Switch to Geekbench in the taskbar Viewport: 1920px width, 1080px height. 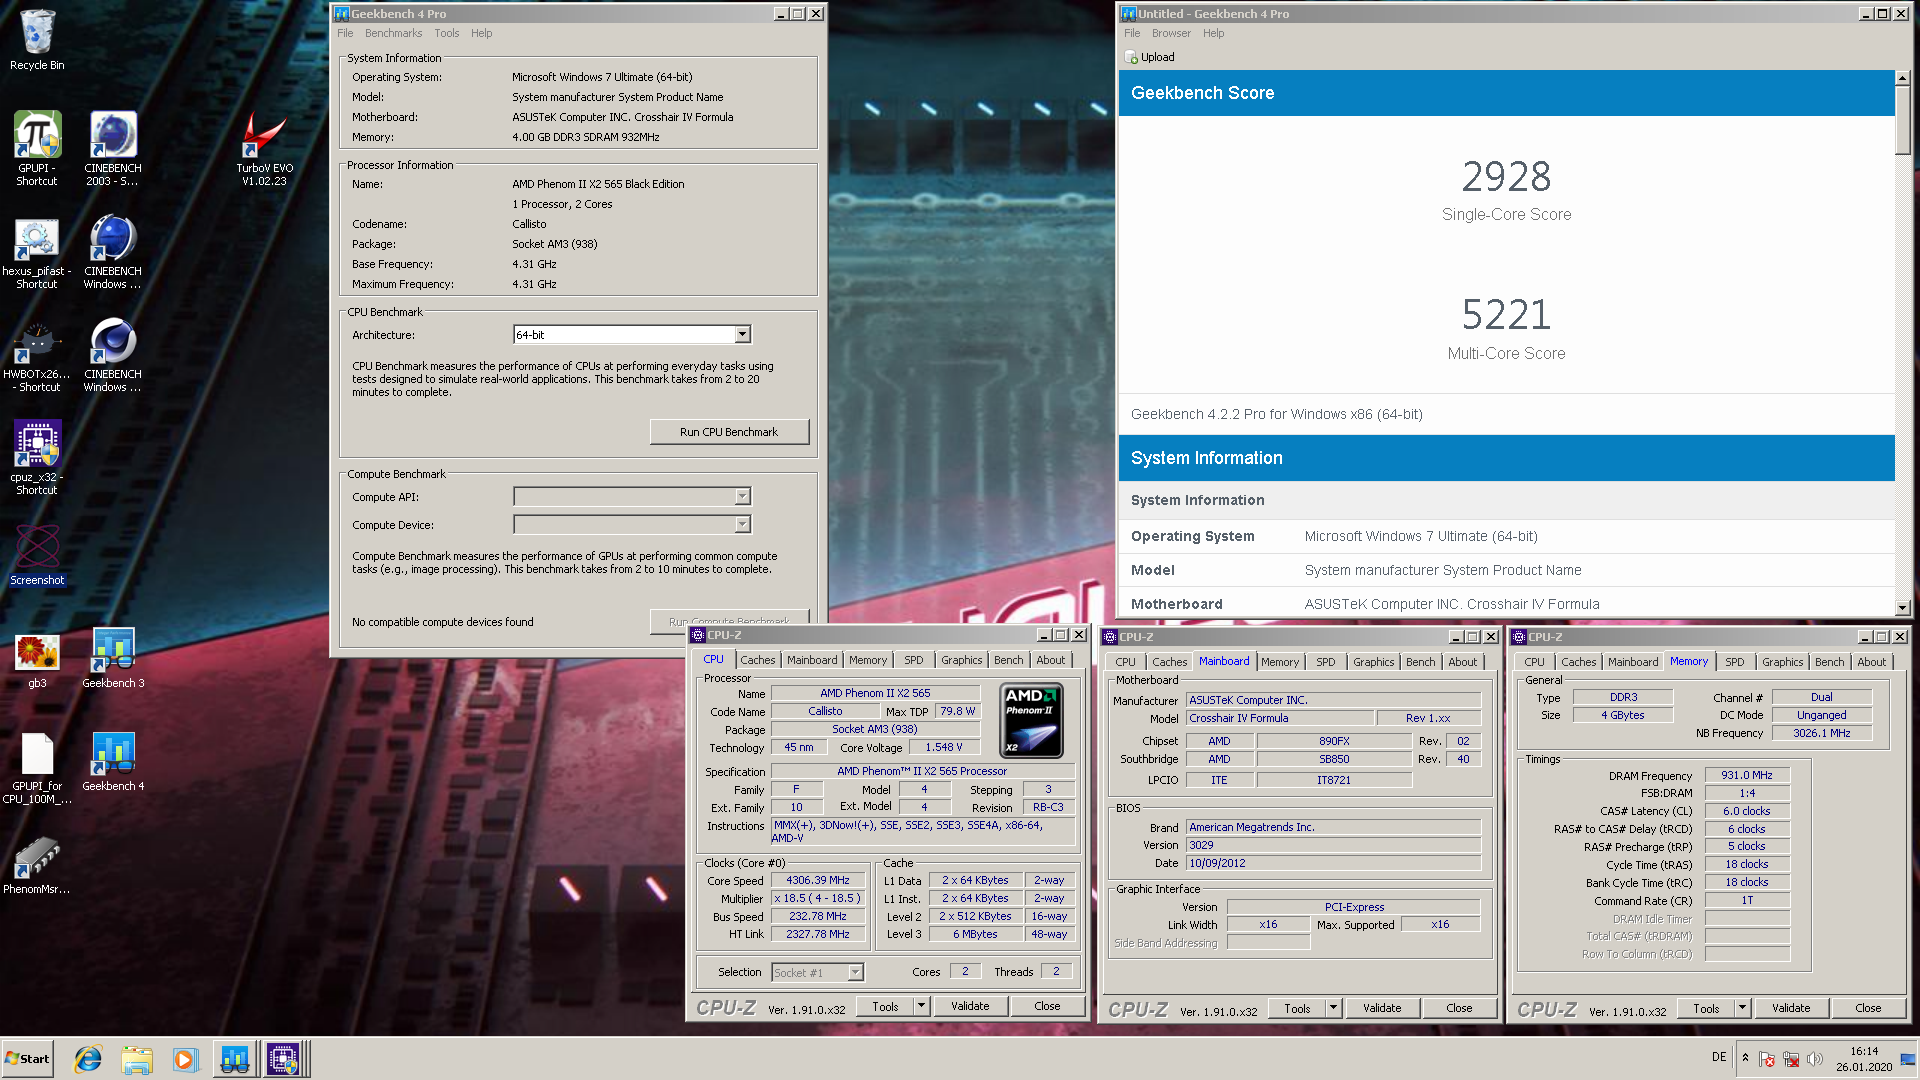click(235, 1059)
